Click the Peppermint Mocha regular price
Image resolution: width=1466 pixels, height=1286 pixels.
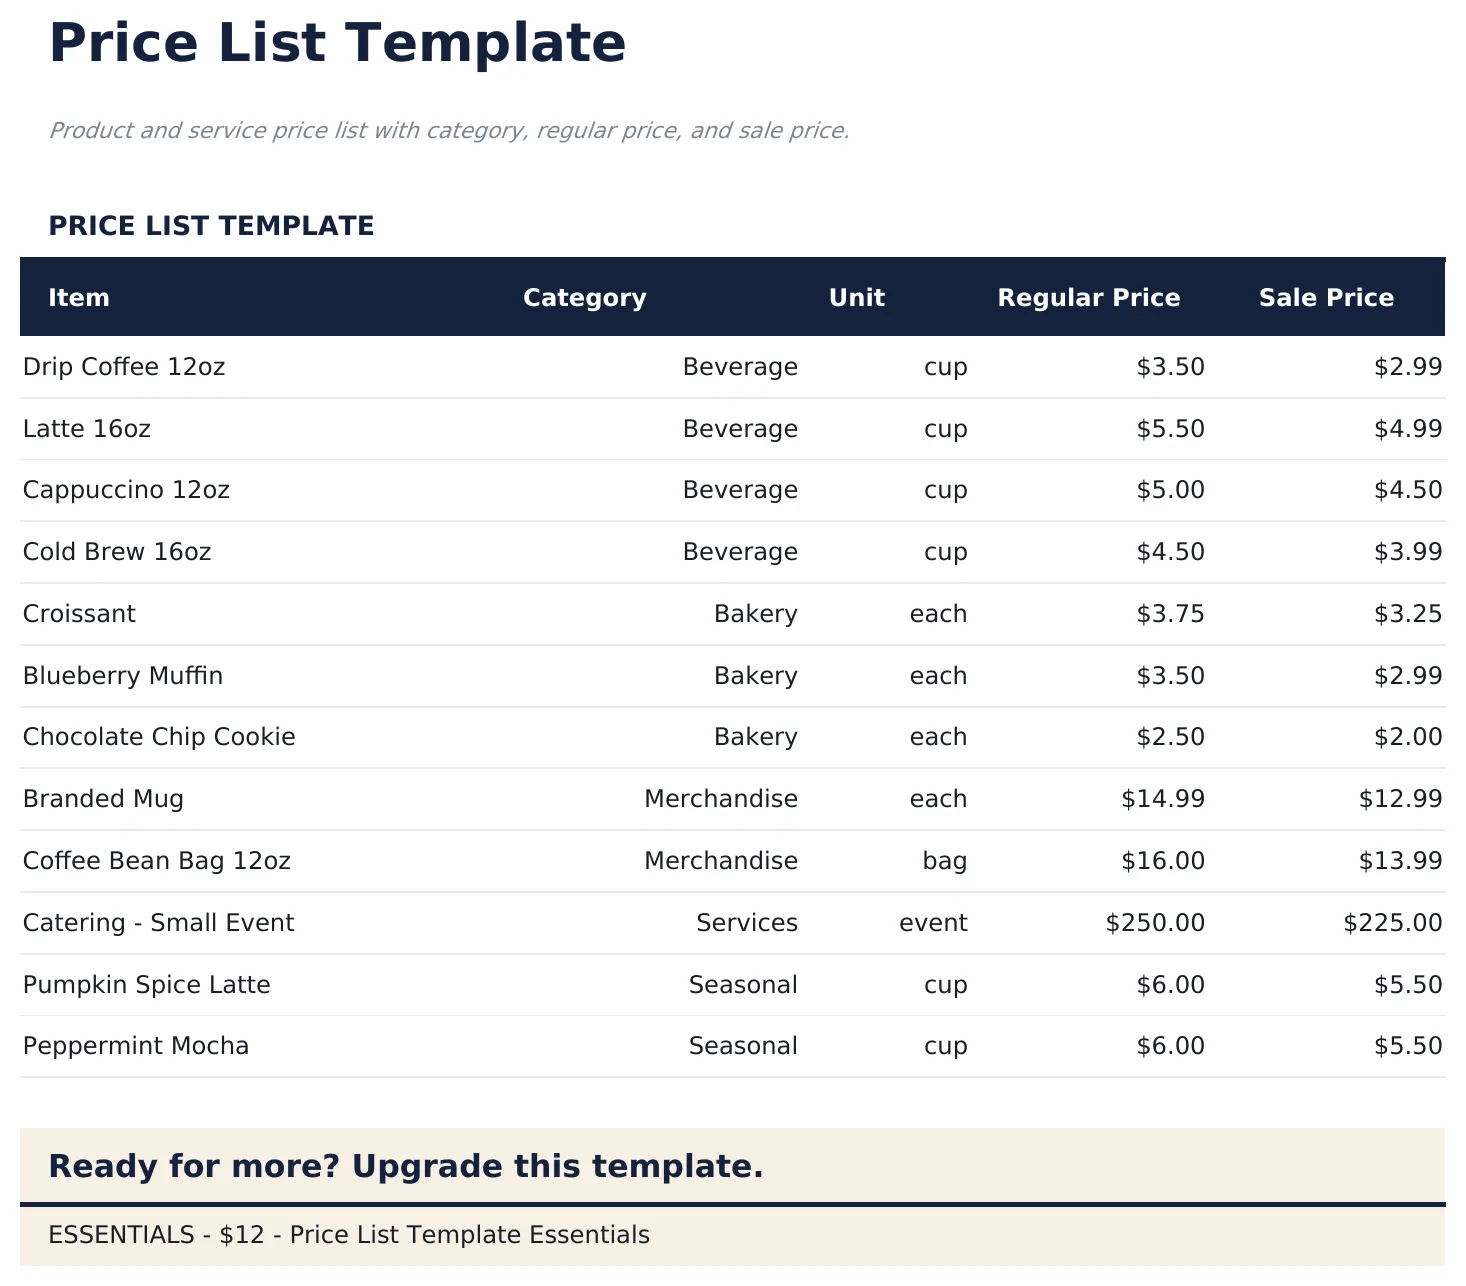pos(1171,1045)
